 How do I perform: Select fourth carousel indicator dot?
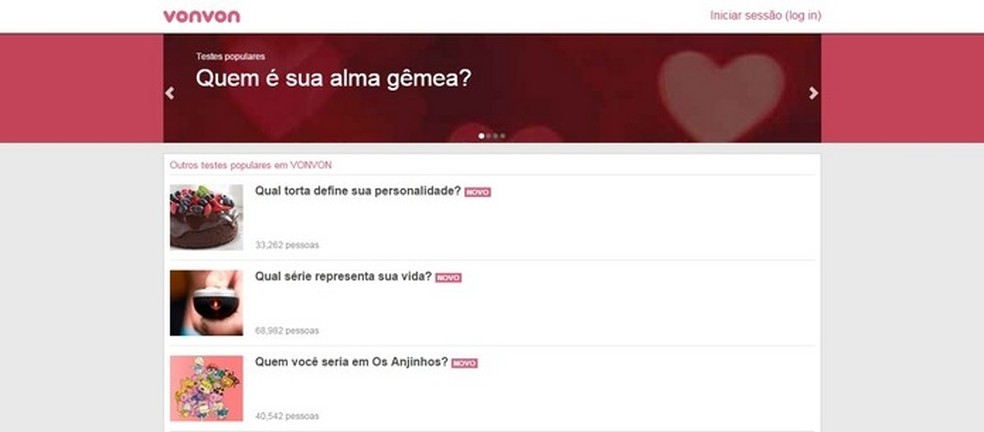point(502,136)
